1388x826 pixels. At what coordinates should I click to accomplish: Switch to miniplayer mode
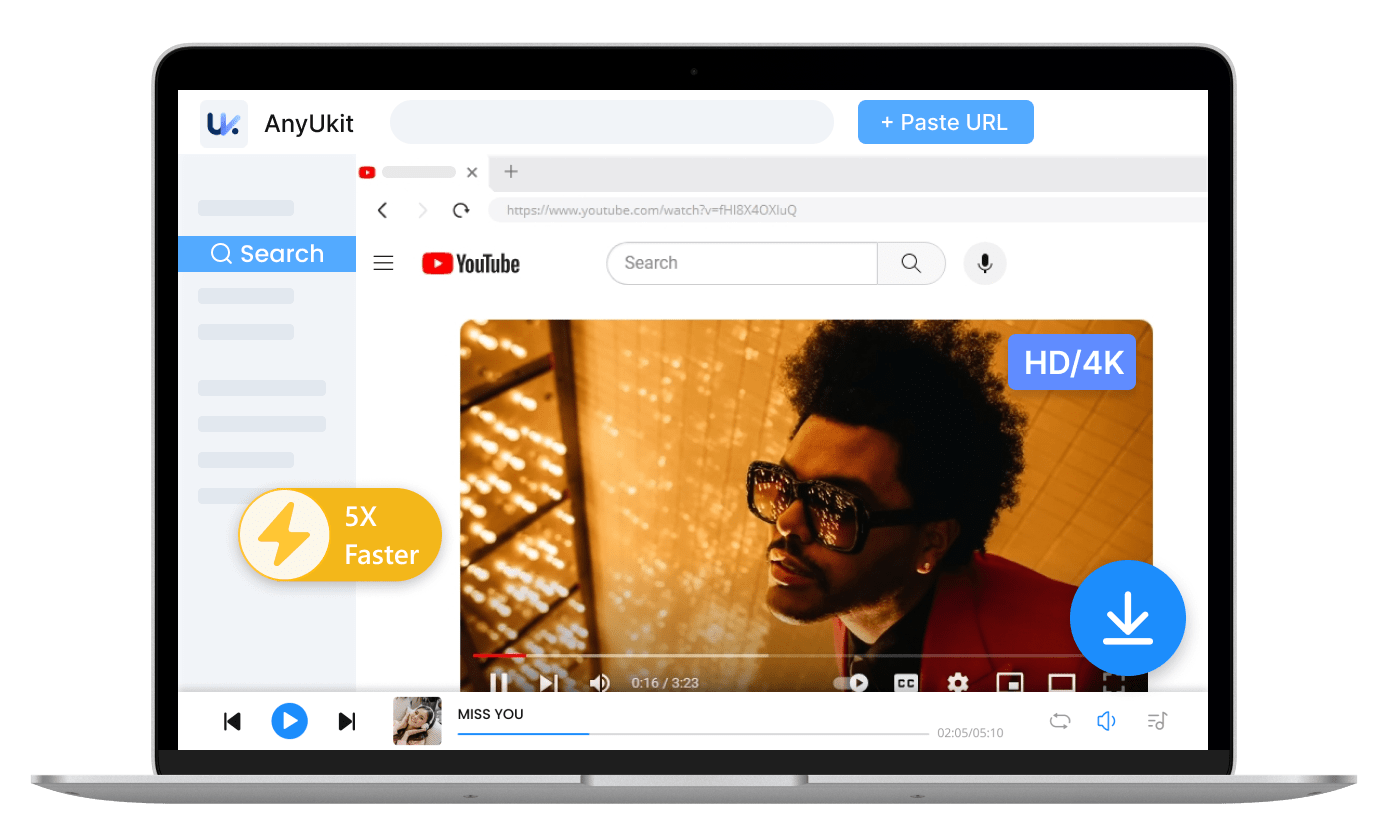pyautogui.click(x=1009, y=684)
